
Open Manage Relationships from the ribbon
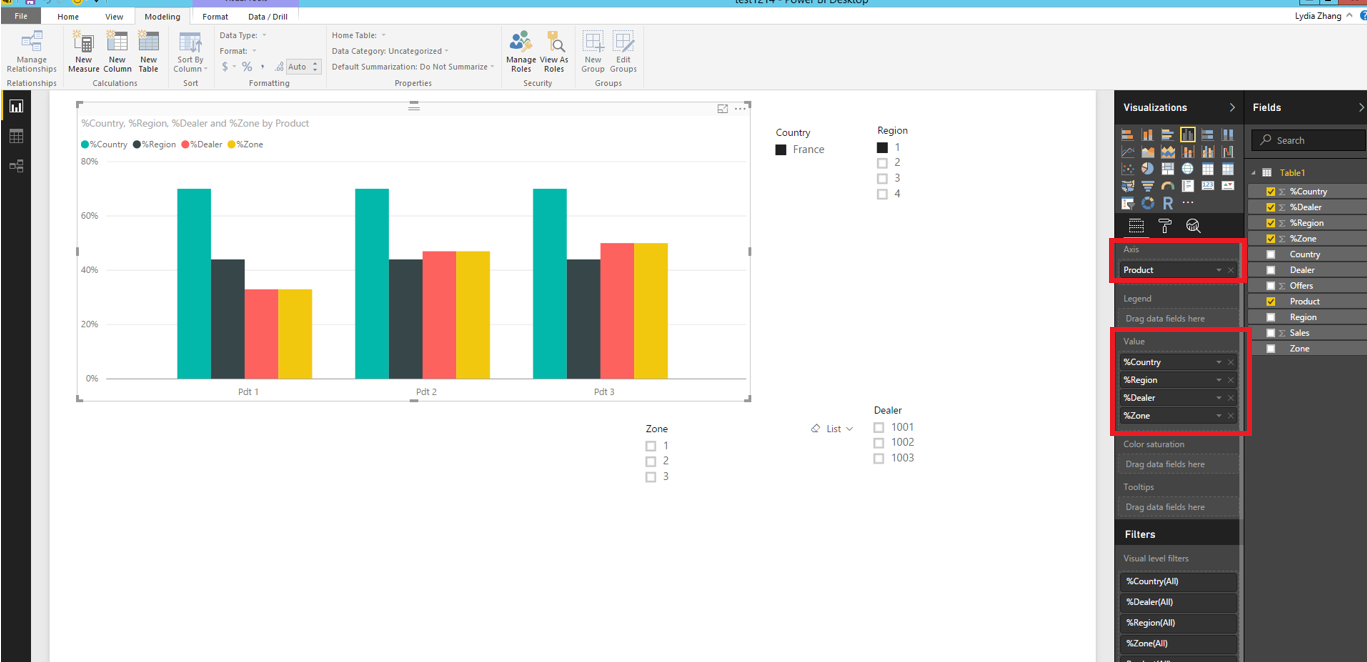[x=32, y=51]
